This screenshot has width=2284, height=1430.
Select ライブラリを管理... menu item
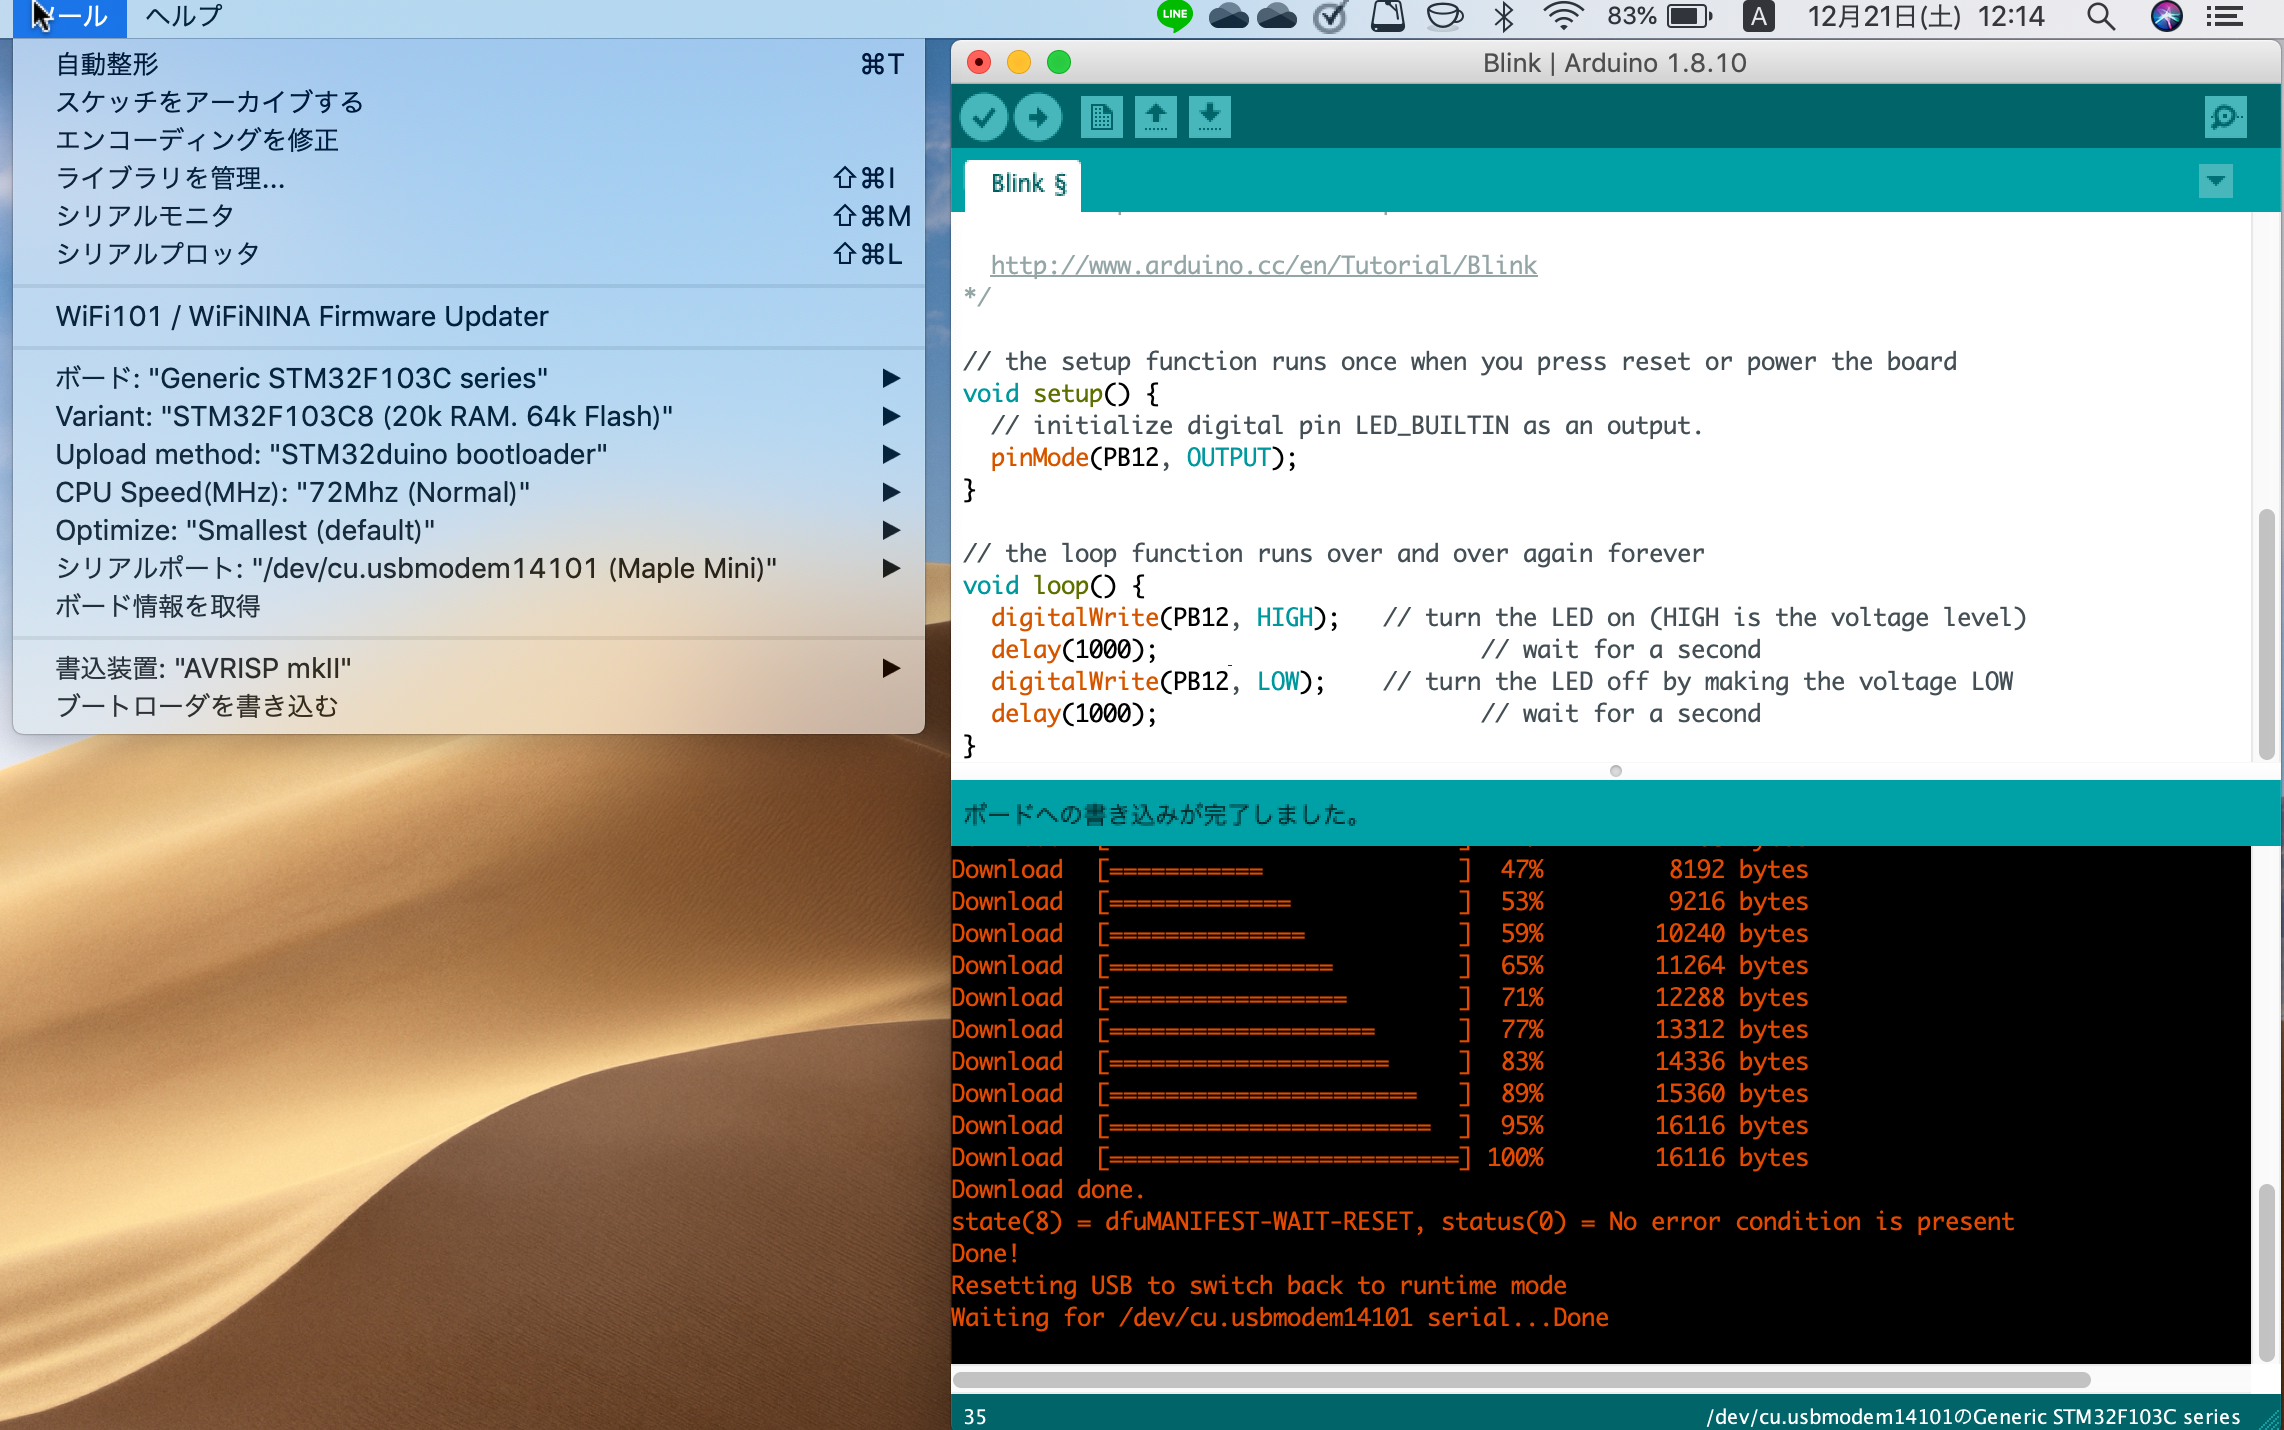pos(469,178)
